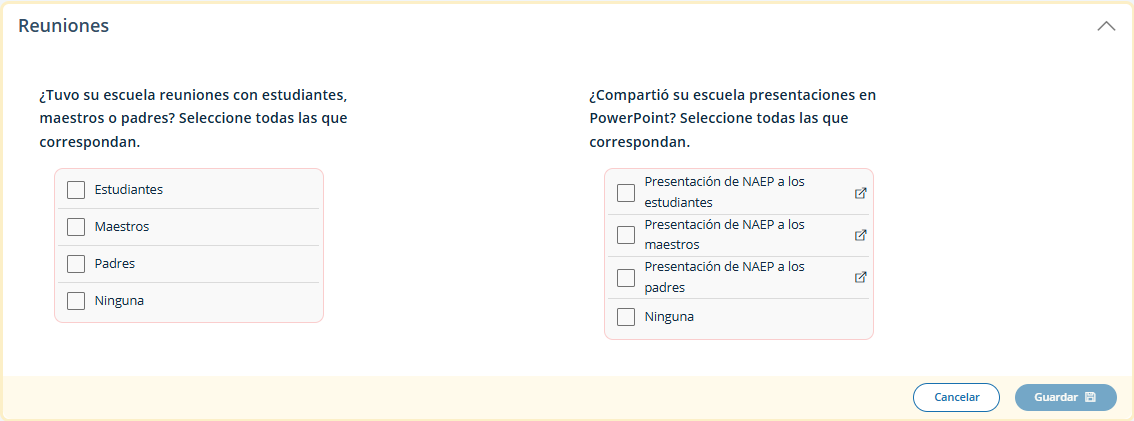Screen dimensions: 1134x421
Task: Click the Reuniones section title
Action: [64, 26]
